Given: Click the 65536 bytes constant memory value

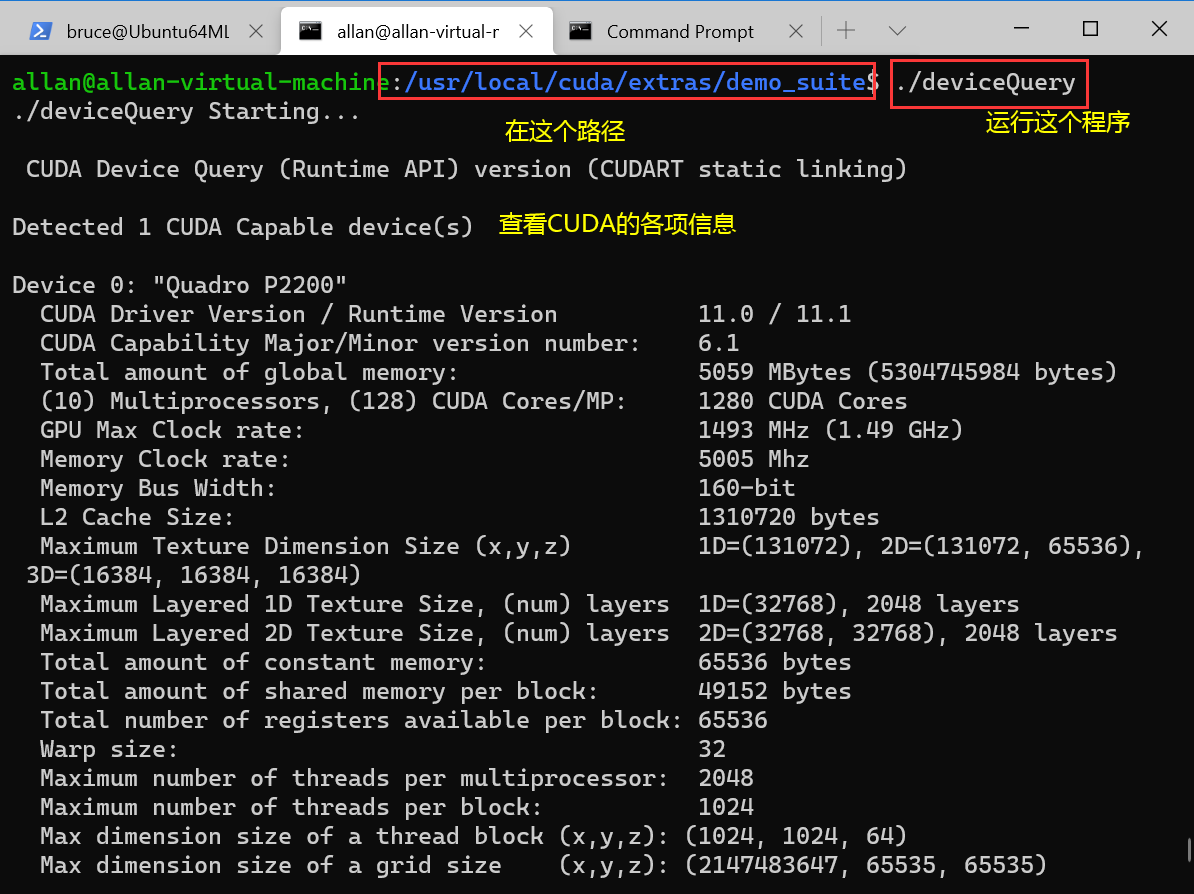Looking at the screenshot, I should 774,662.
